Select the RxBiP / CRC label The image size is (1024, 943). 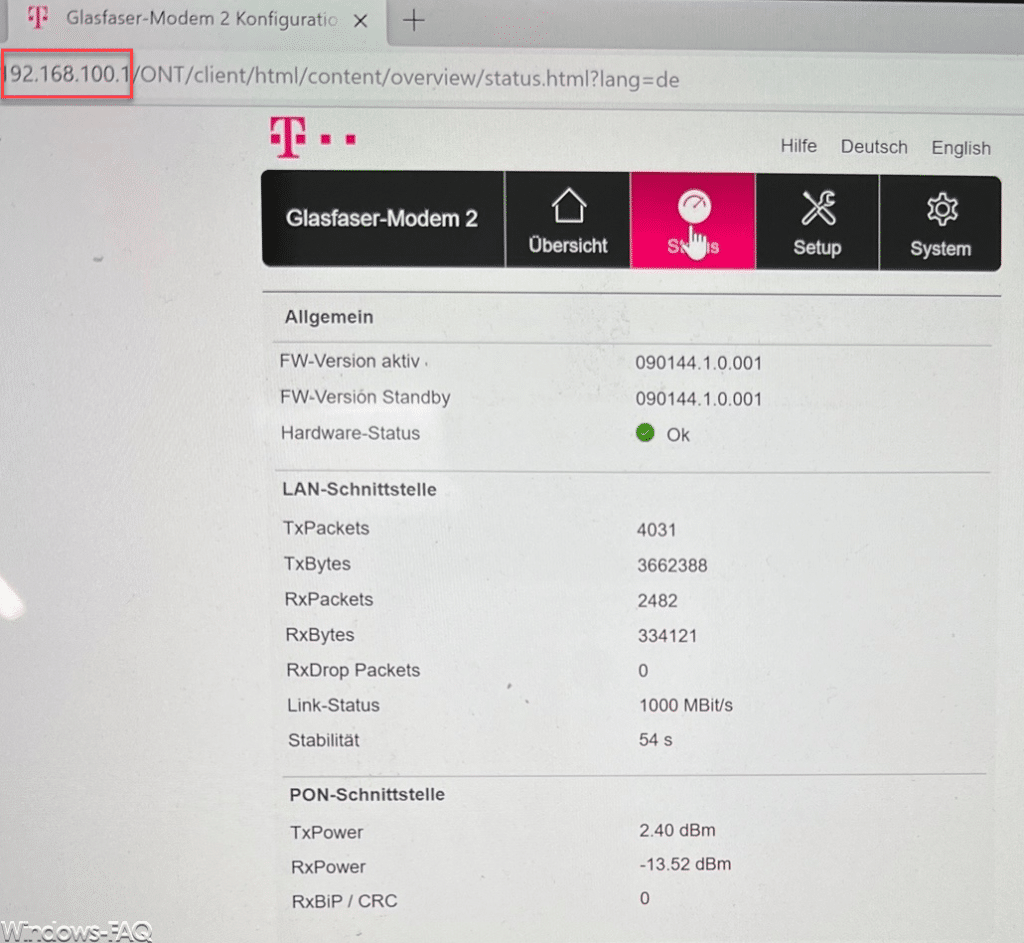pyautogui.click(x=344, y=902)
